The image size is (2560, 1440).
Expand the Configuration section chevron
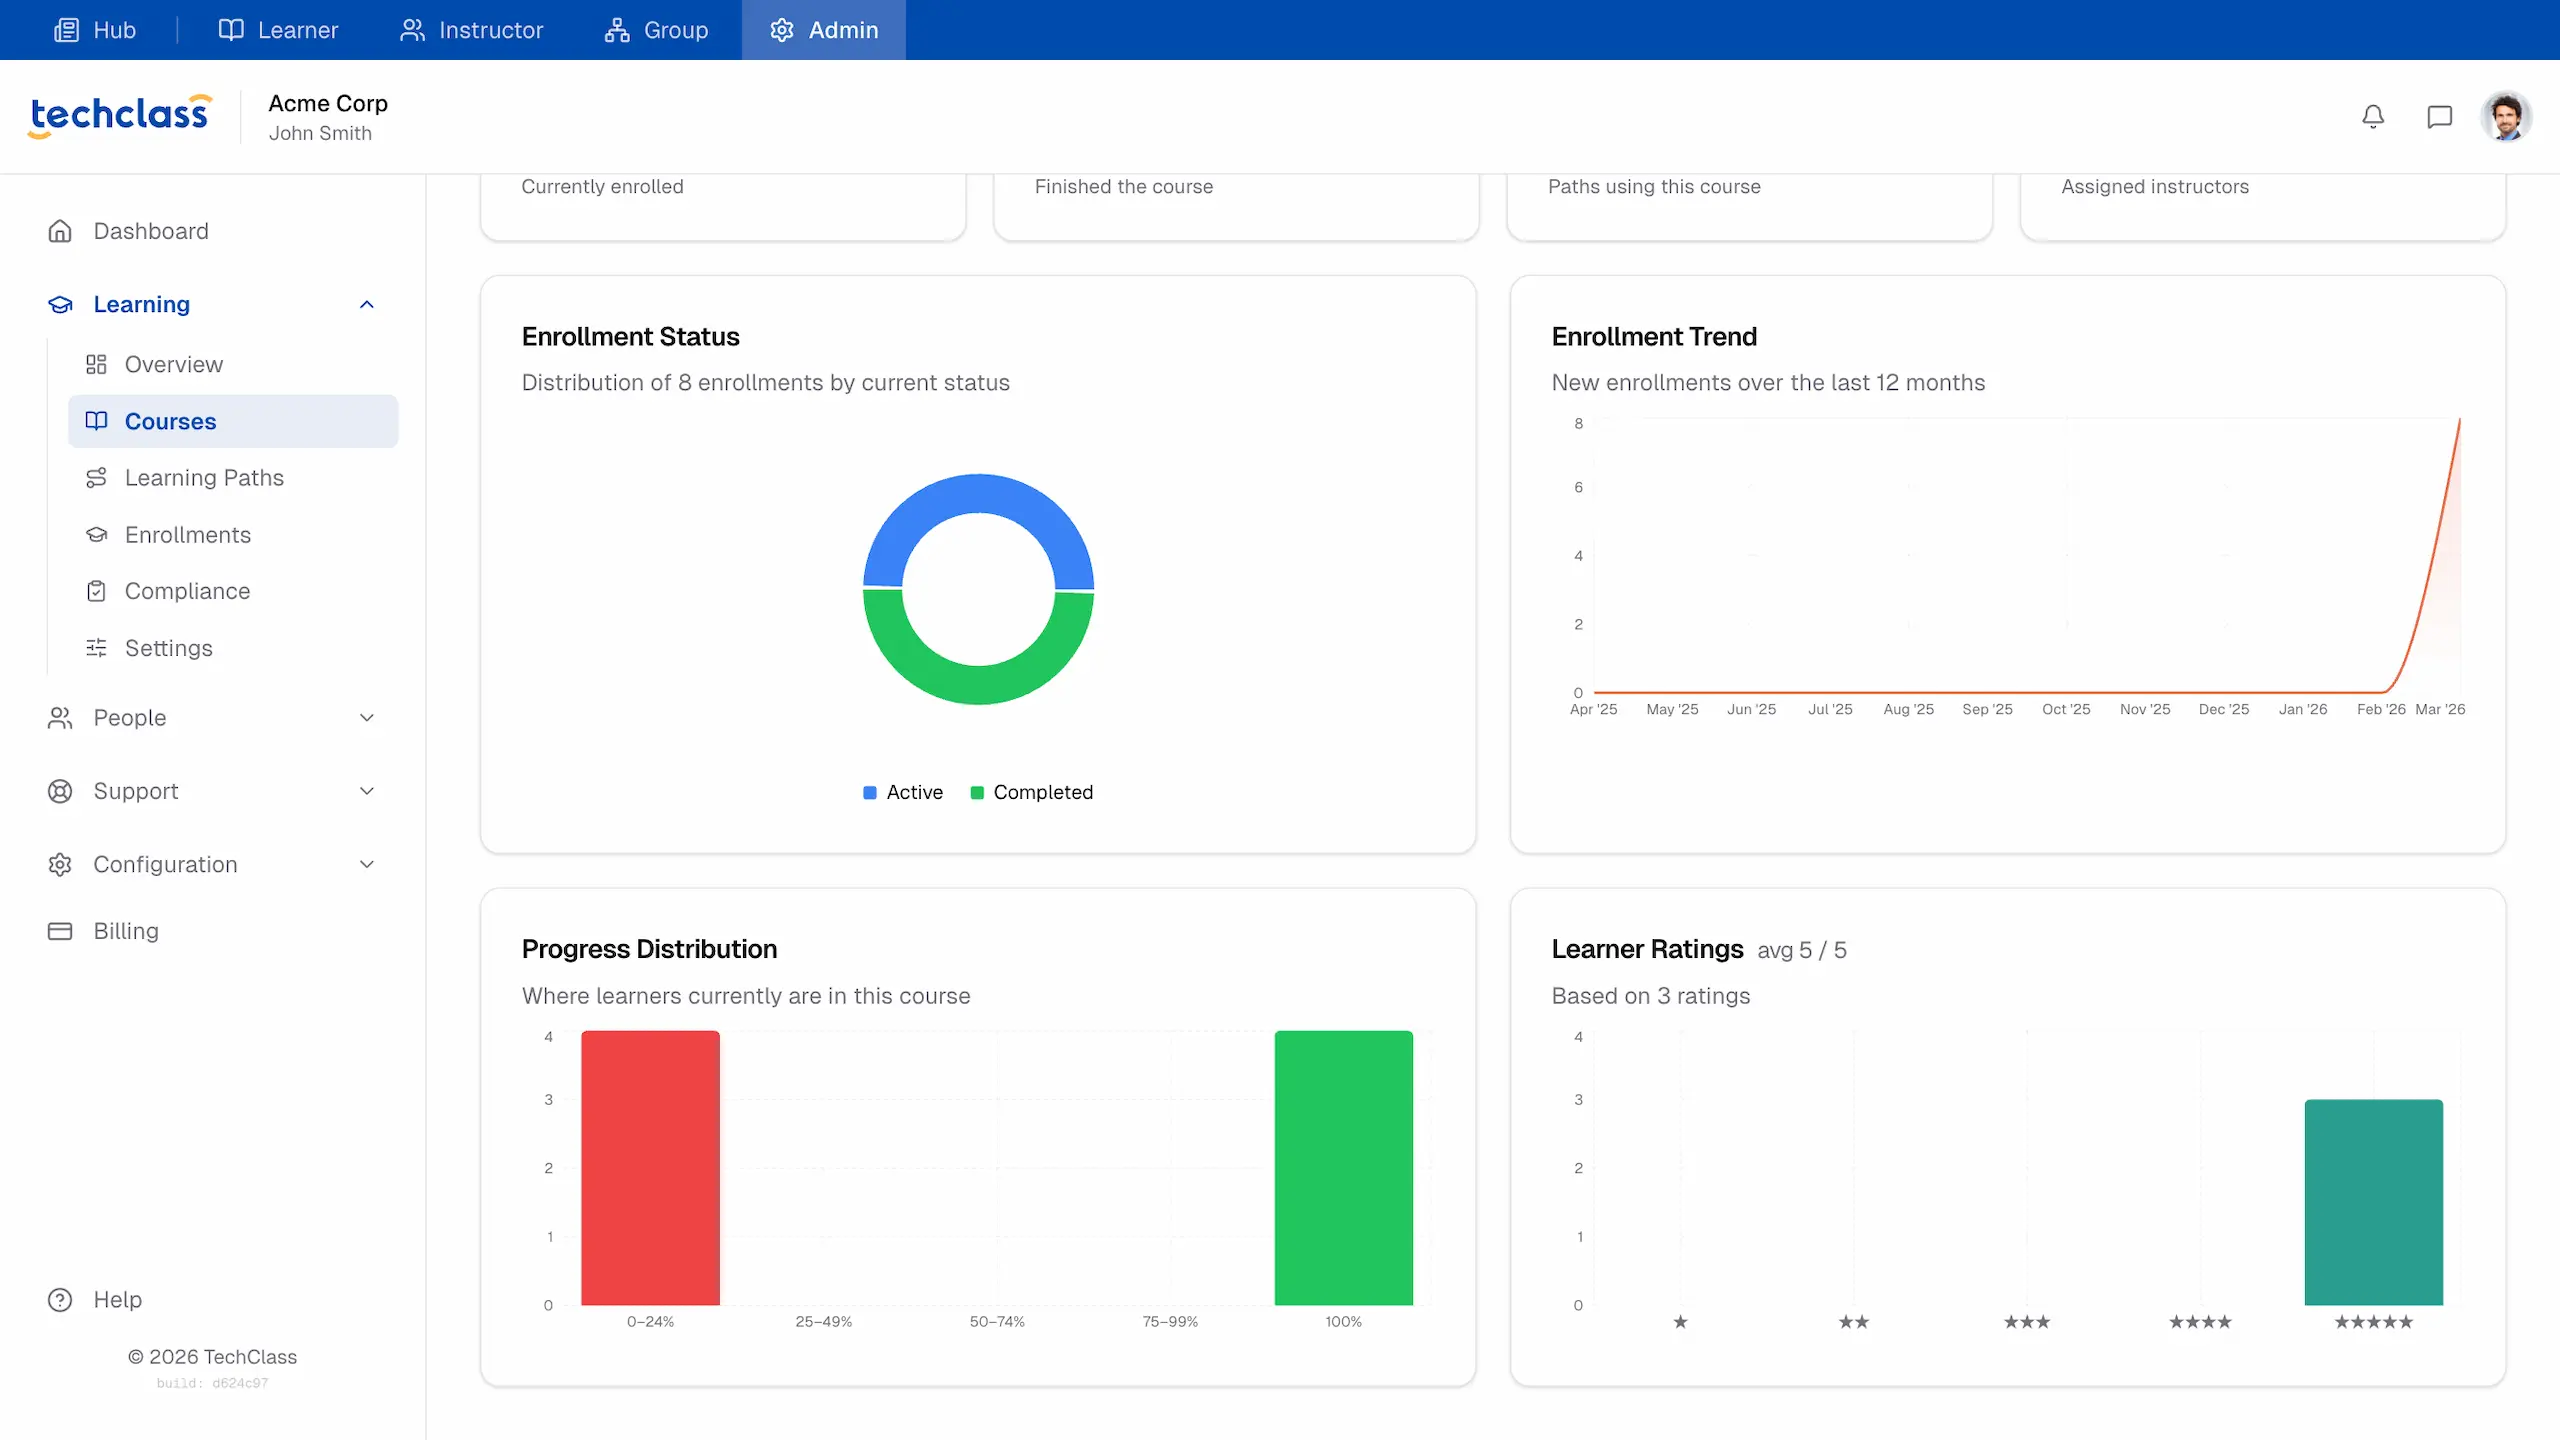pyautogui.click(x=367, y=864)
